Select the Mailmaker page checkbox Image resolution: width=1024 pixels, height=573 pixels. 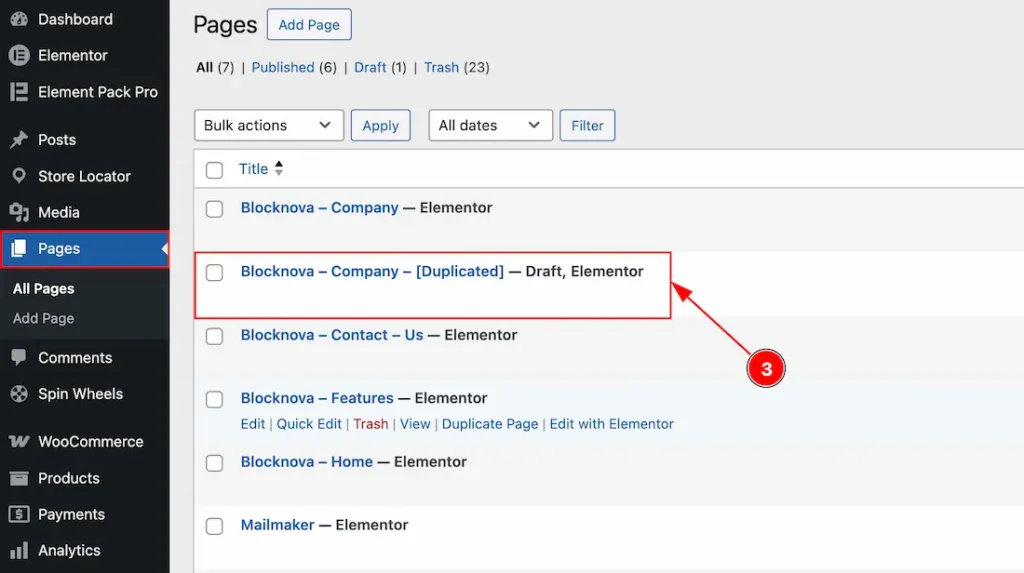click(214, 526)
